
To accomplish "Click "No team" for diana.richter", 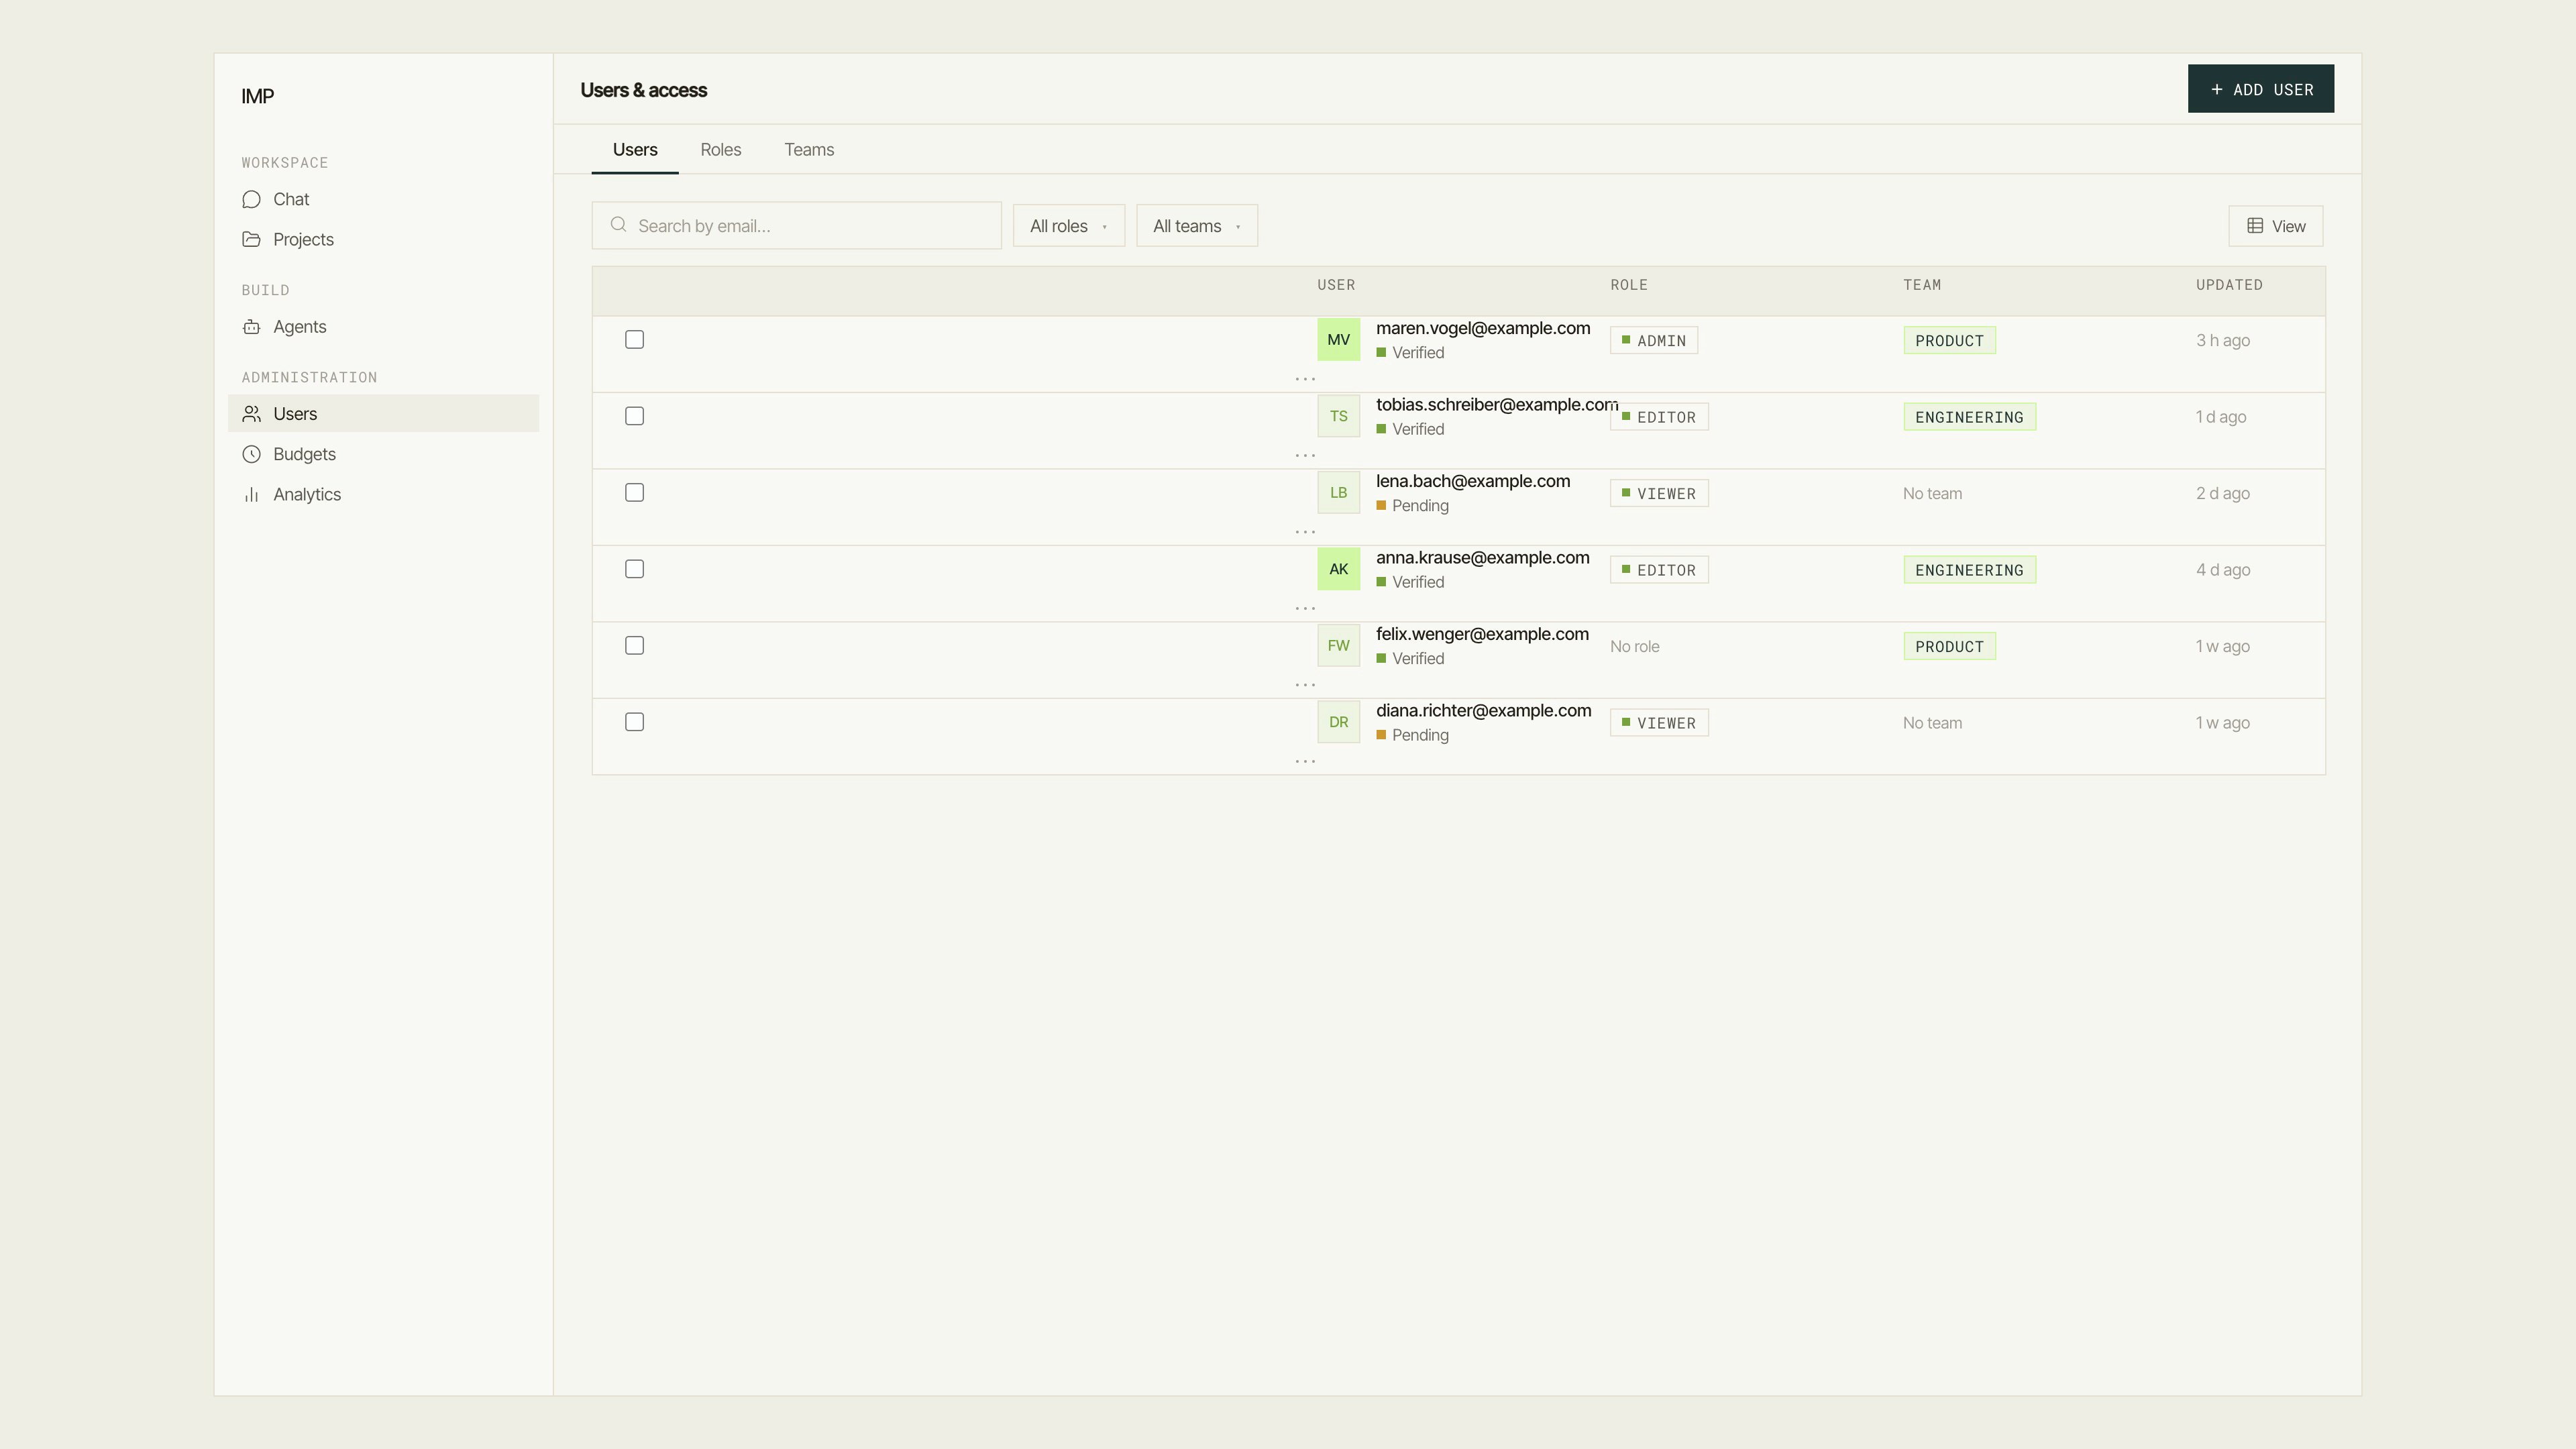I will (1932, 723).
